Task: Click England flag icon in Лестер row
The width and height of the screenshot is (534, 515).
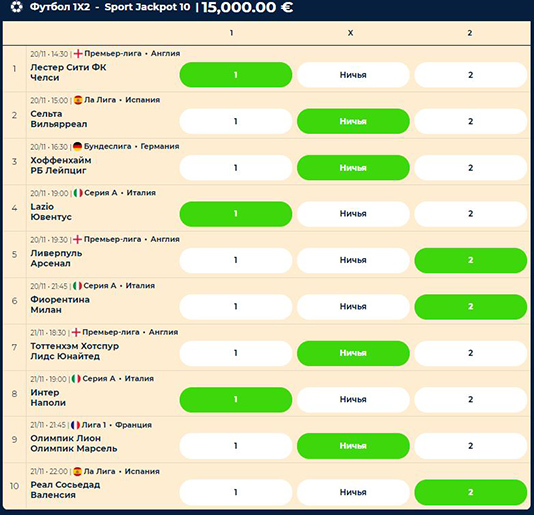Action: tap(78, 53)
